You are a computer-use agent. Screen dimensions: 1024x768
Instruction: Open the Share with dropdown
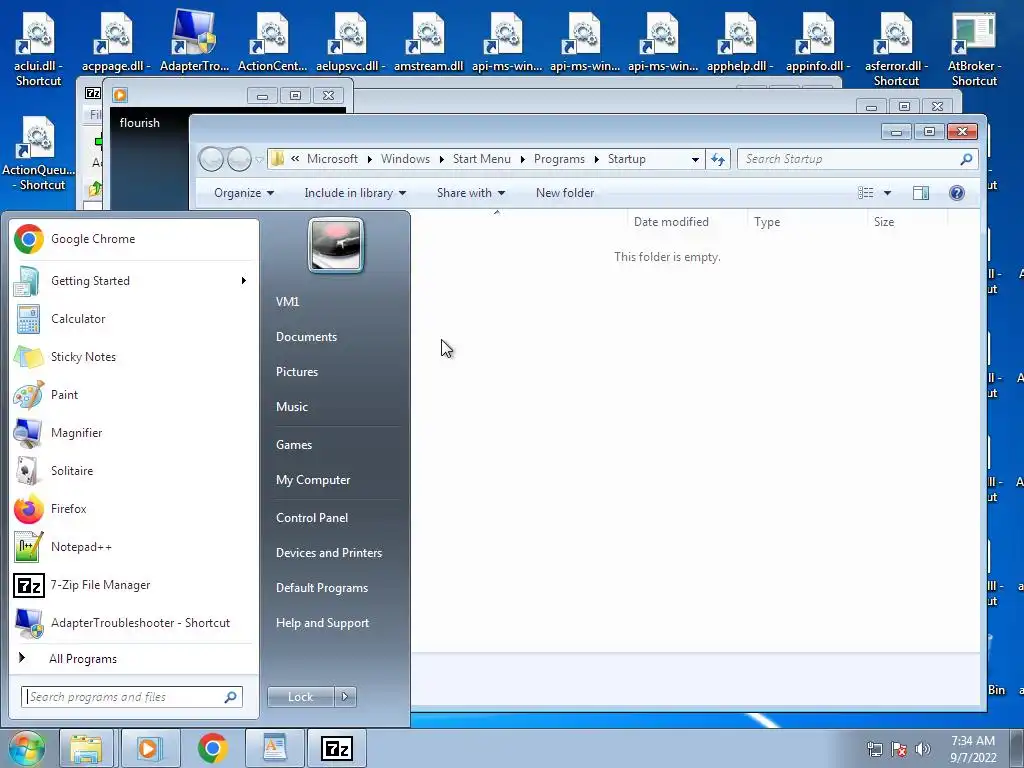(470, 193)
